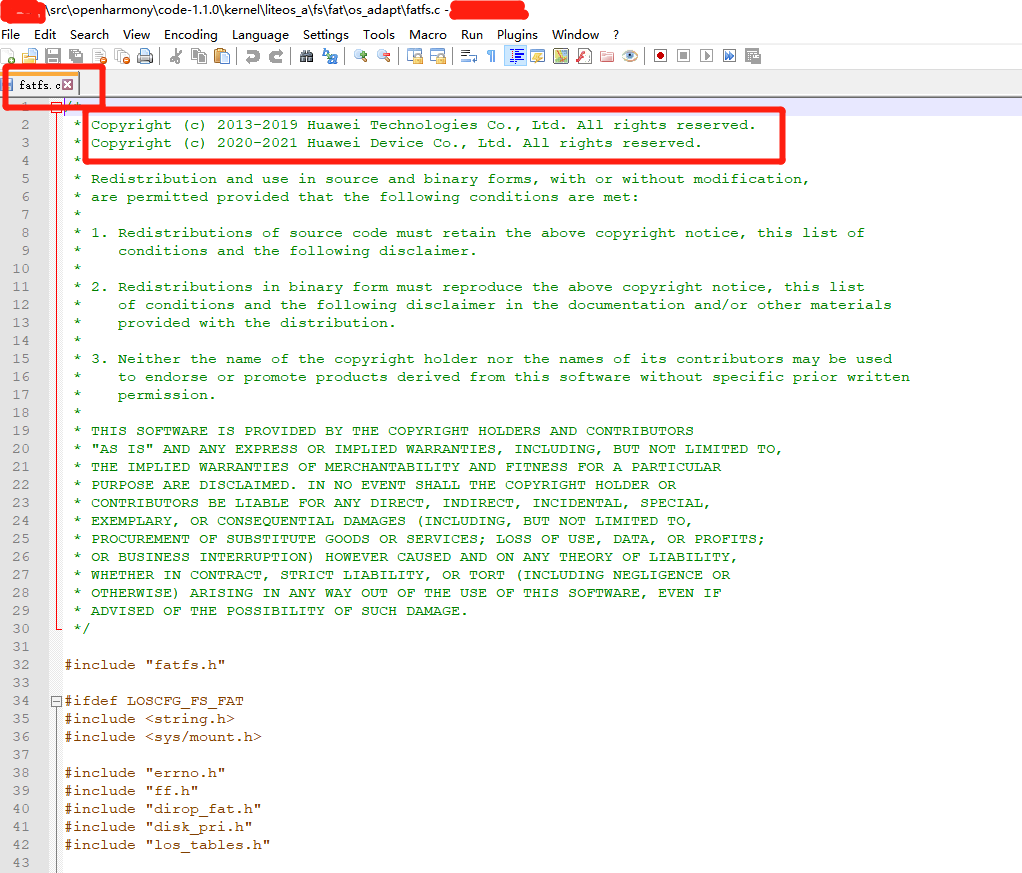Click the #include <sys/mount.h> line
1022x873 pixels.
(x=163, y=737)
